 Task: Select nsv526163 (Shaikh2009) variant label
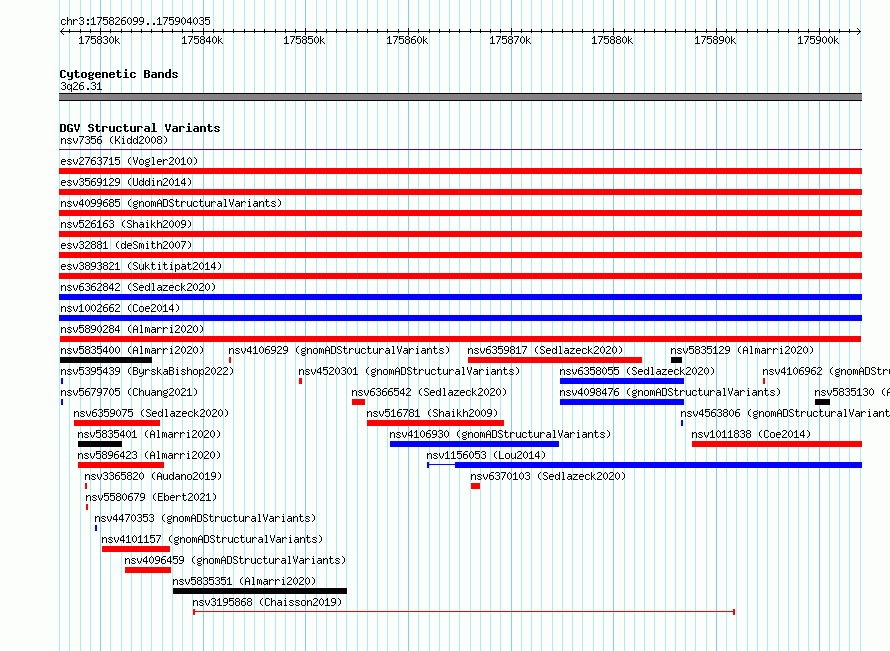click(126, 224)
